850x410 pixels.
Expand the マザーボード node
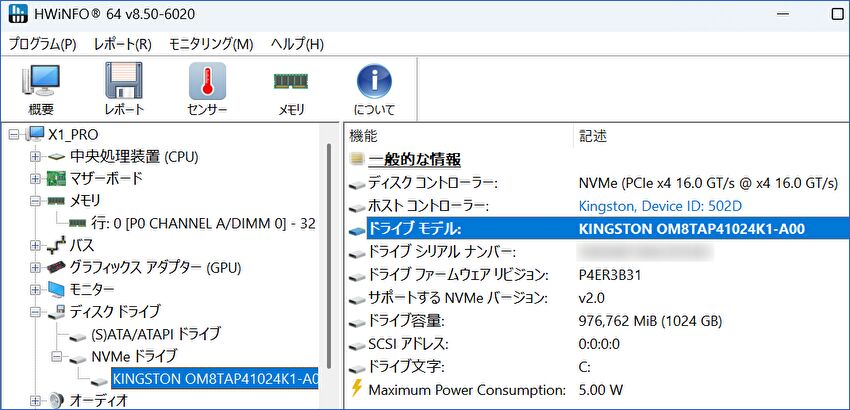(35, 178)
